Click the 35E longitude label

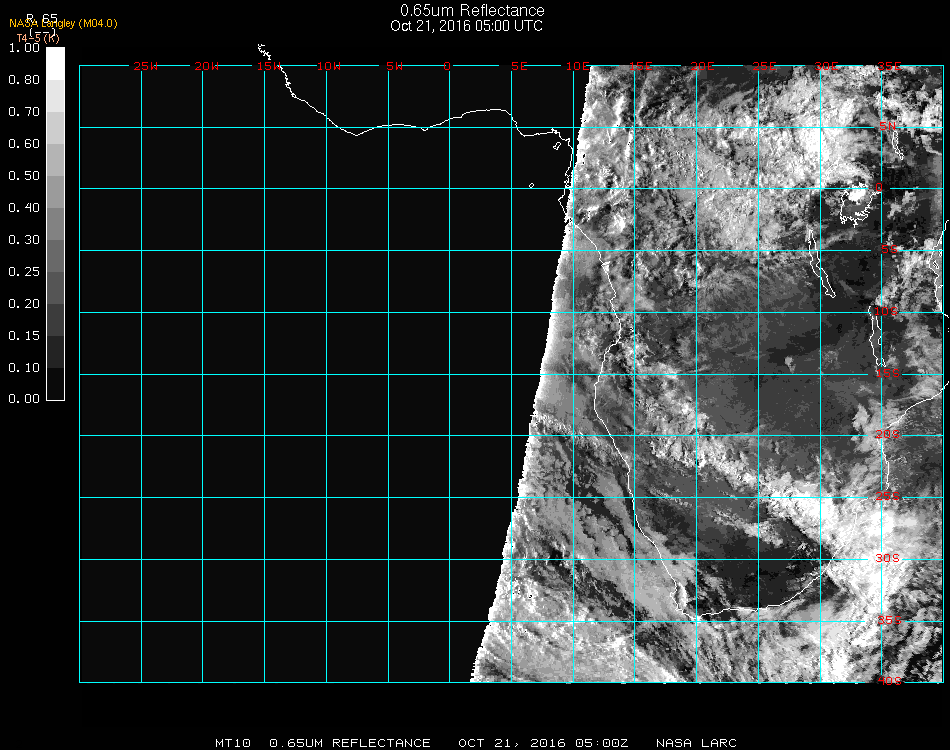tap(889, 66)
